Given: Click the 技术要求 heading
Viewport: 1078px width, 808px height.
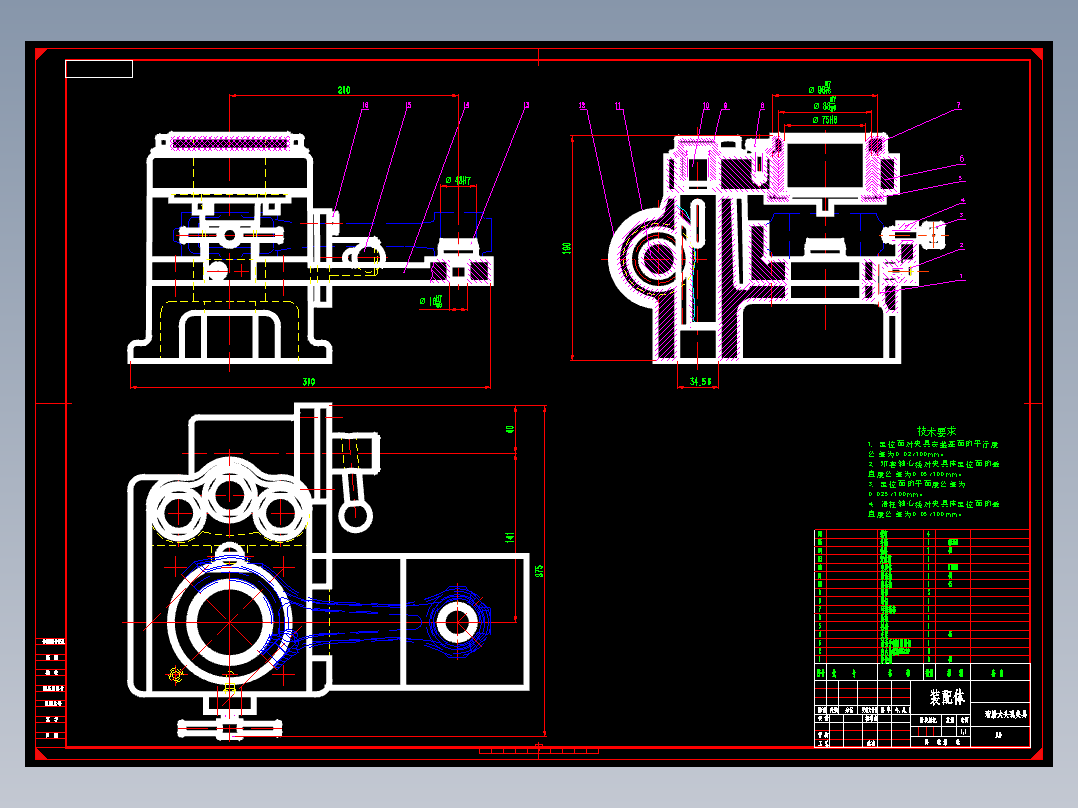Looking at the screenshot, I should coord(936,432).
